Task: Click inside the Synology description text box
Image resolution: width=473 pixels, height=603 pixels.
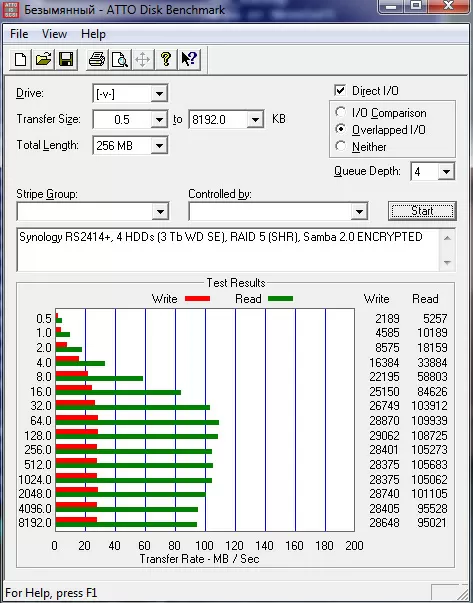Action: pos(228,250)
